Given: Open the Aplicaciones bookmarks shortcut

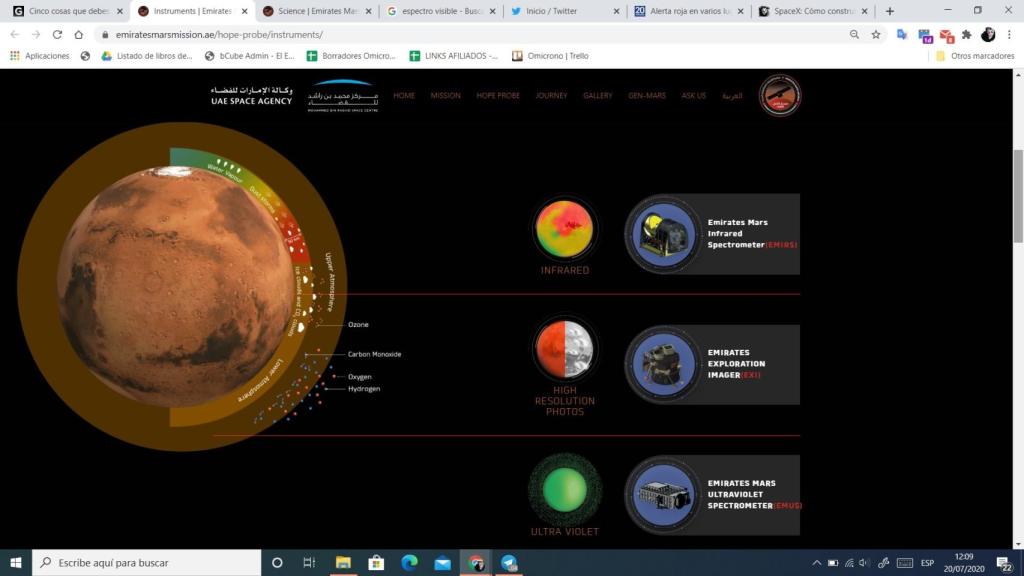Looking at the screenshot, I should [39, 56].
